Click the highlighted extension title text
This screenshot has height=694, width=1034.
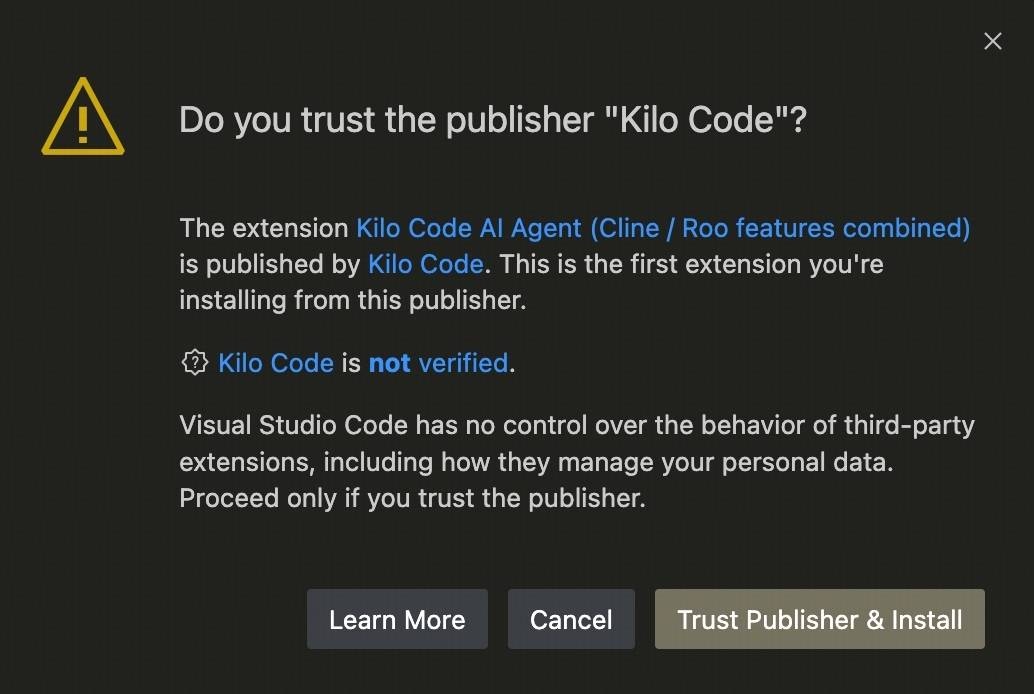click(x=663, y=228)
